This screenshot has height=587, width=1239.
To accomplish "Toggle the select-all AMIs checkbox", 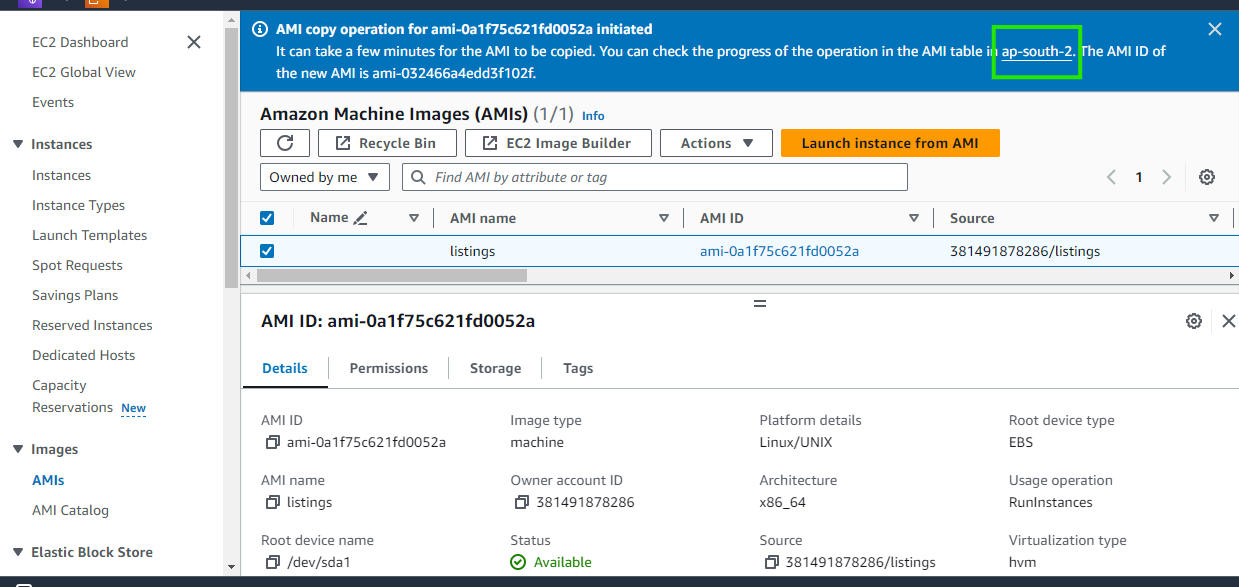I will coord(267,218).
